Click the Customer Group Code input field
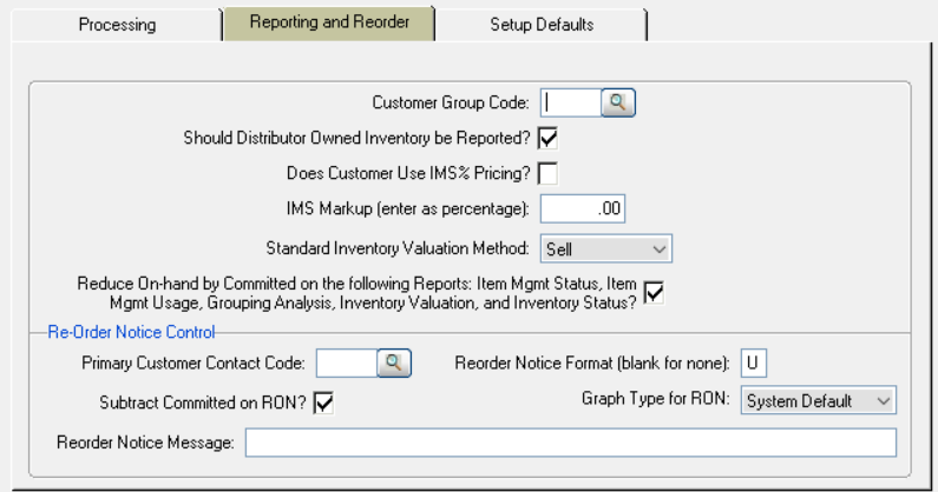 tap(571, 103)
